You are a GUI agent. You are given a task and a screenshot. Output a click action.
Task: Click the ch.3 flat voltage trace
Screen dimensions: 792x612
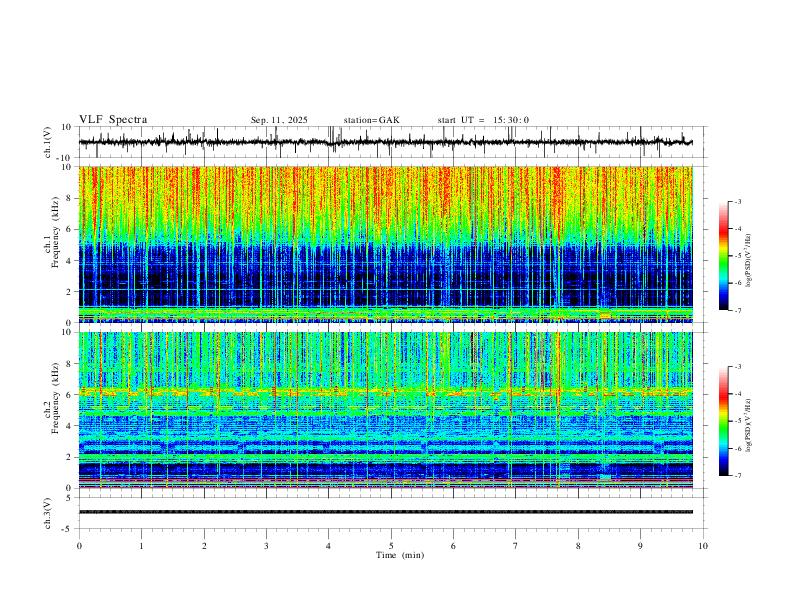point(386,512)
